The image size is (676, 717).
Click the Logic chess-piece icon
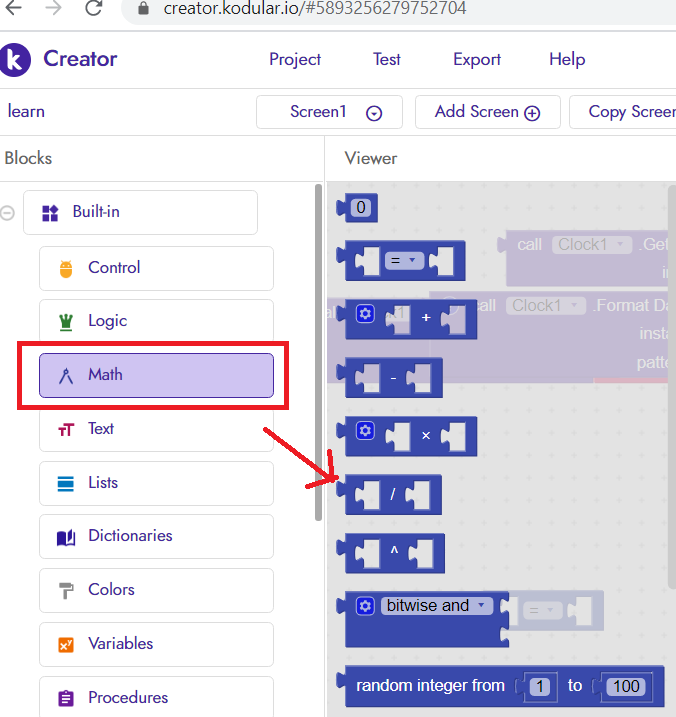click(66, 322)
